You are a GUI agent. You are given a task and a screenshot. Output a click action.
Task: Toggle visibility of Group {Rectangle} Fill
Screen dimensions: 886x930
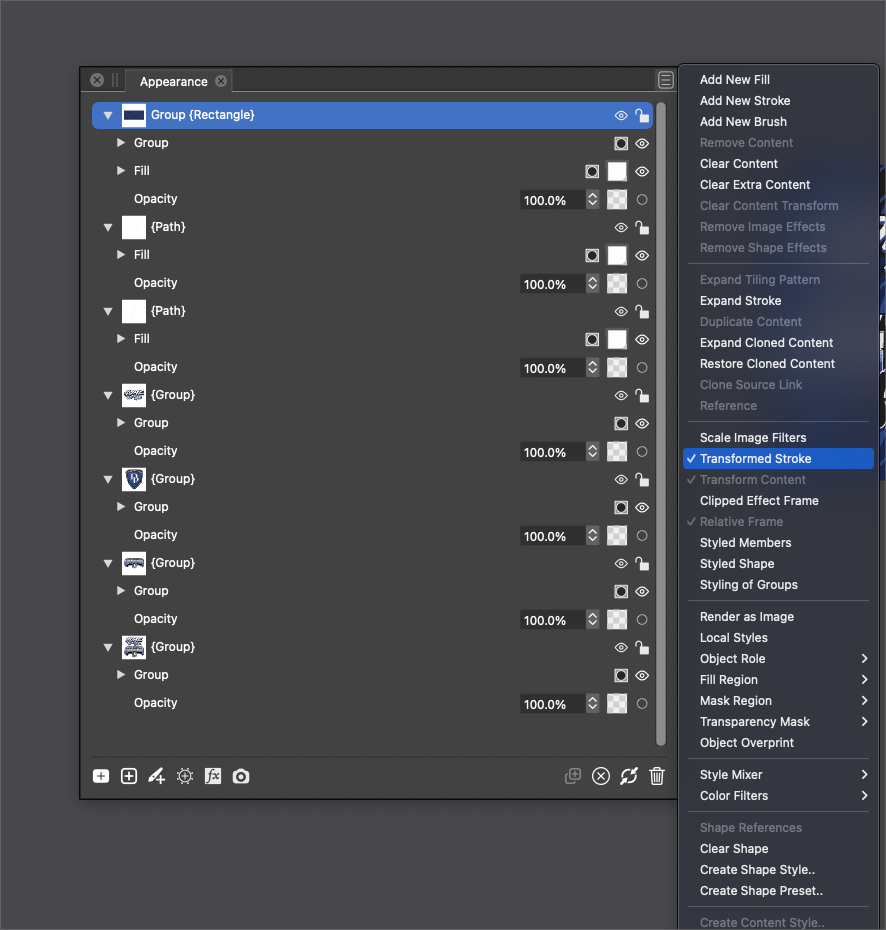click(x=642, y=172)
